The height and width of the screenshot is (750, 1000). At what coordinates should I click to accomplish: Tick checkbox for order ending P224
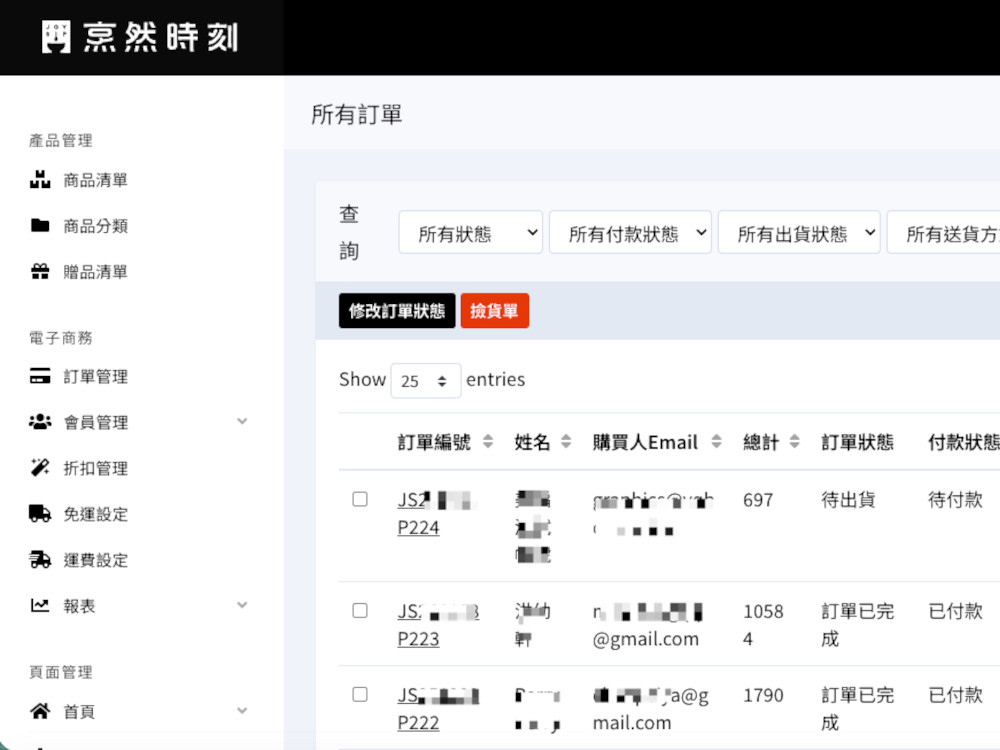(x=360, y=499)
